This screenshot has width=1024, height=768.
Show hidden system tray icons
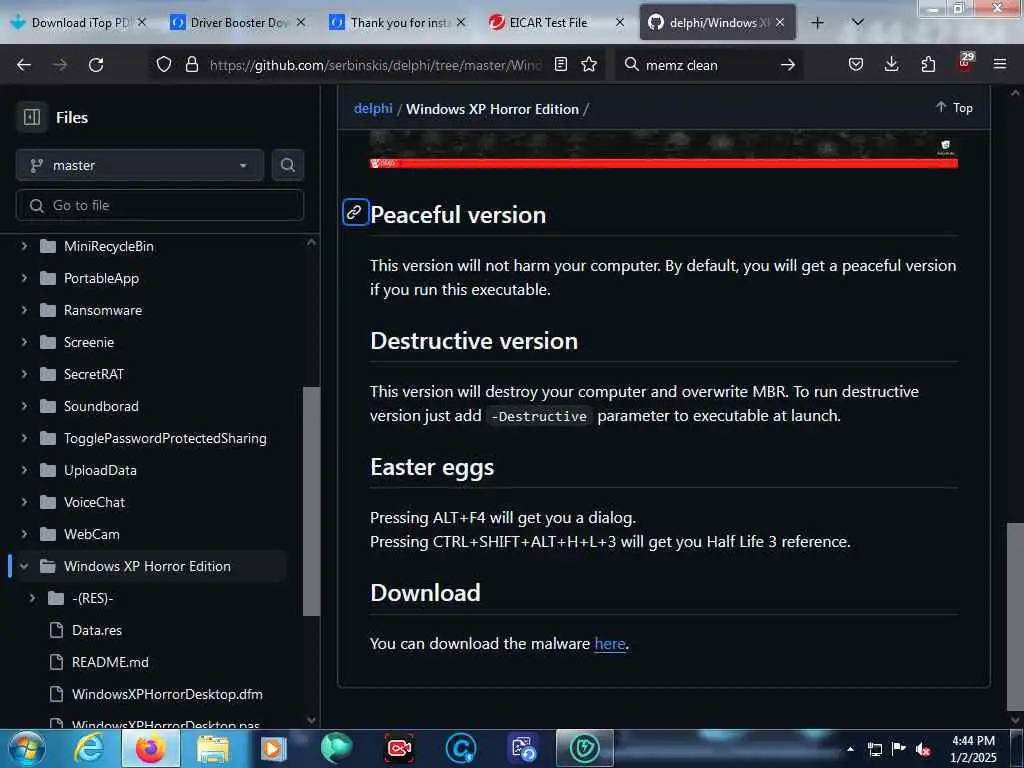850,749
